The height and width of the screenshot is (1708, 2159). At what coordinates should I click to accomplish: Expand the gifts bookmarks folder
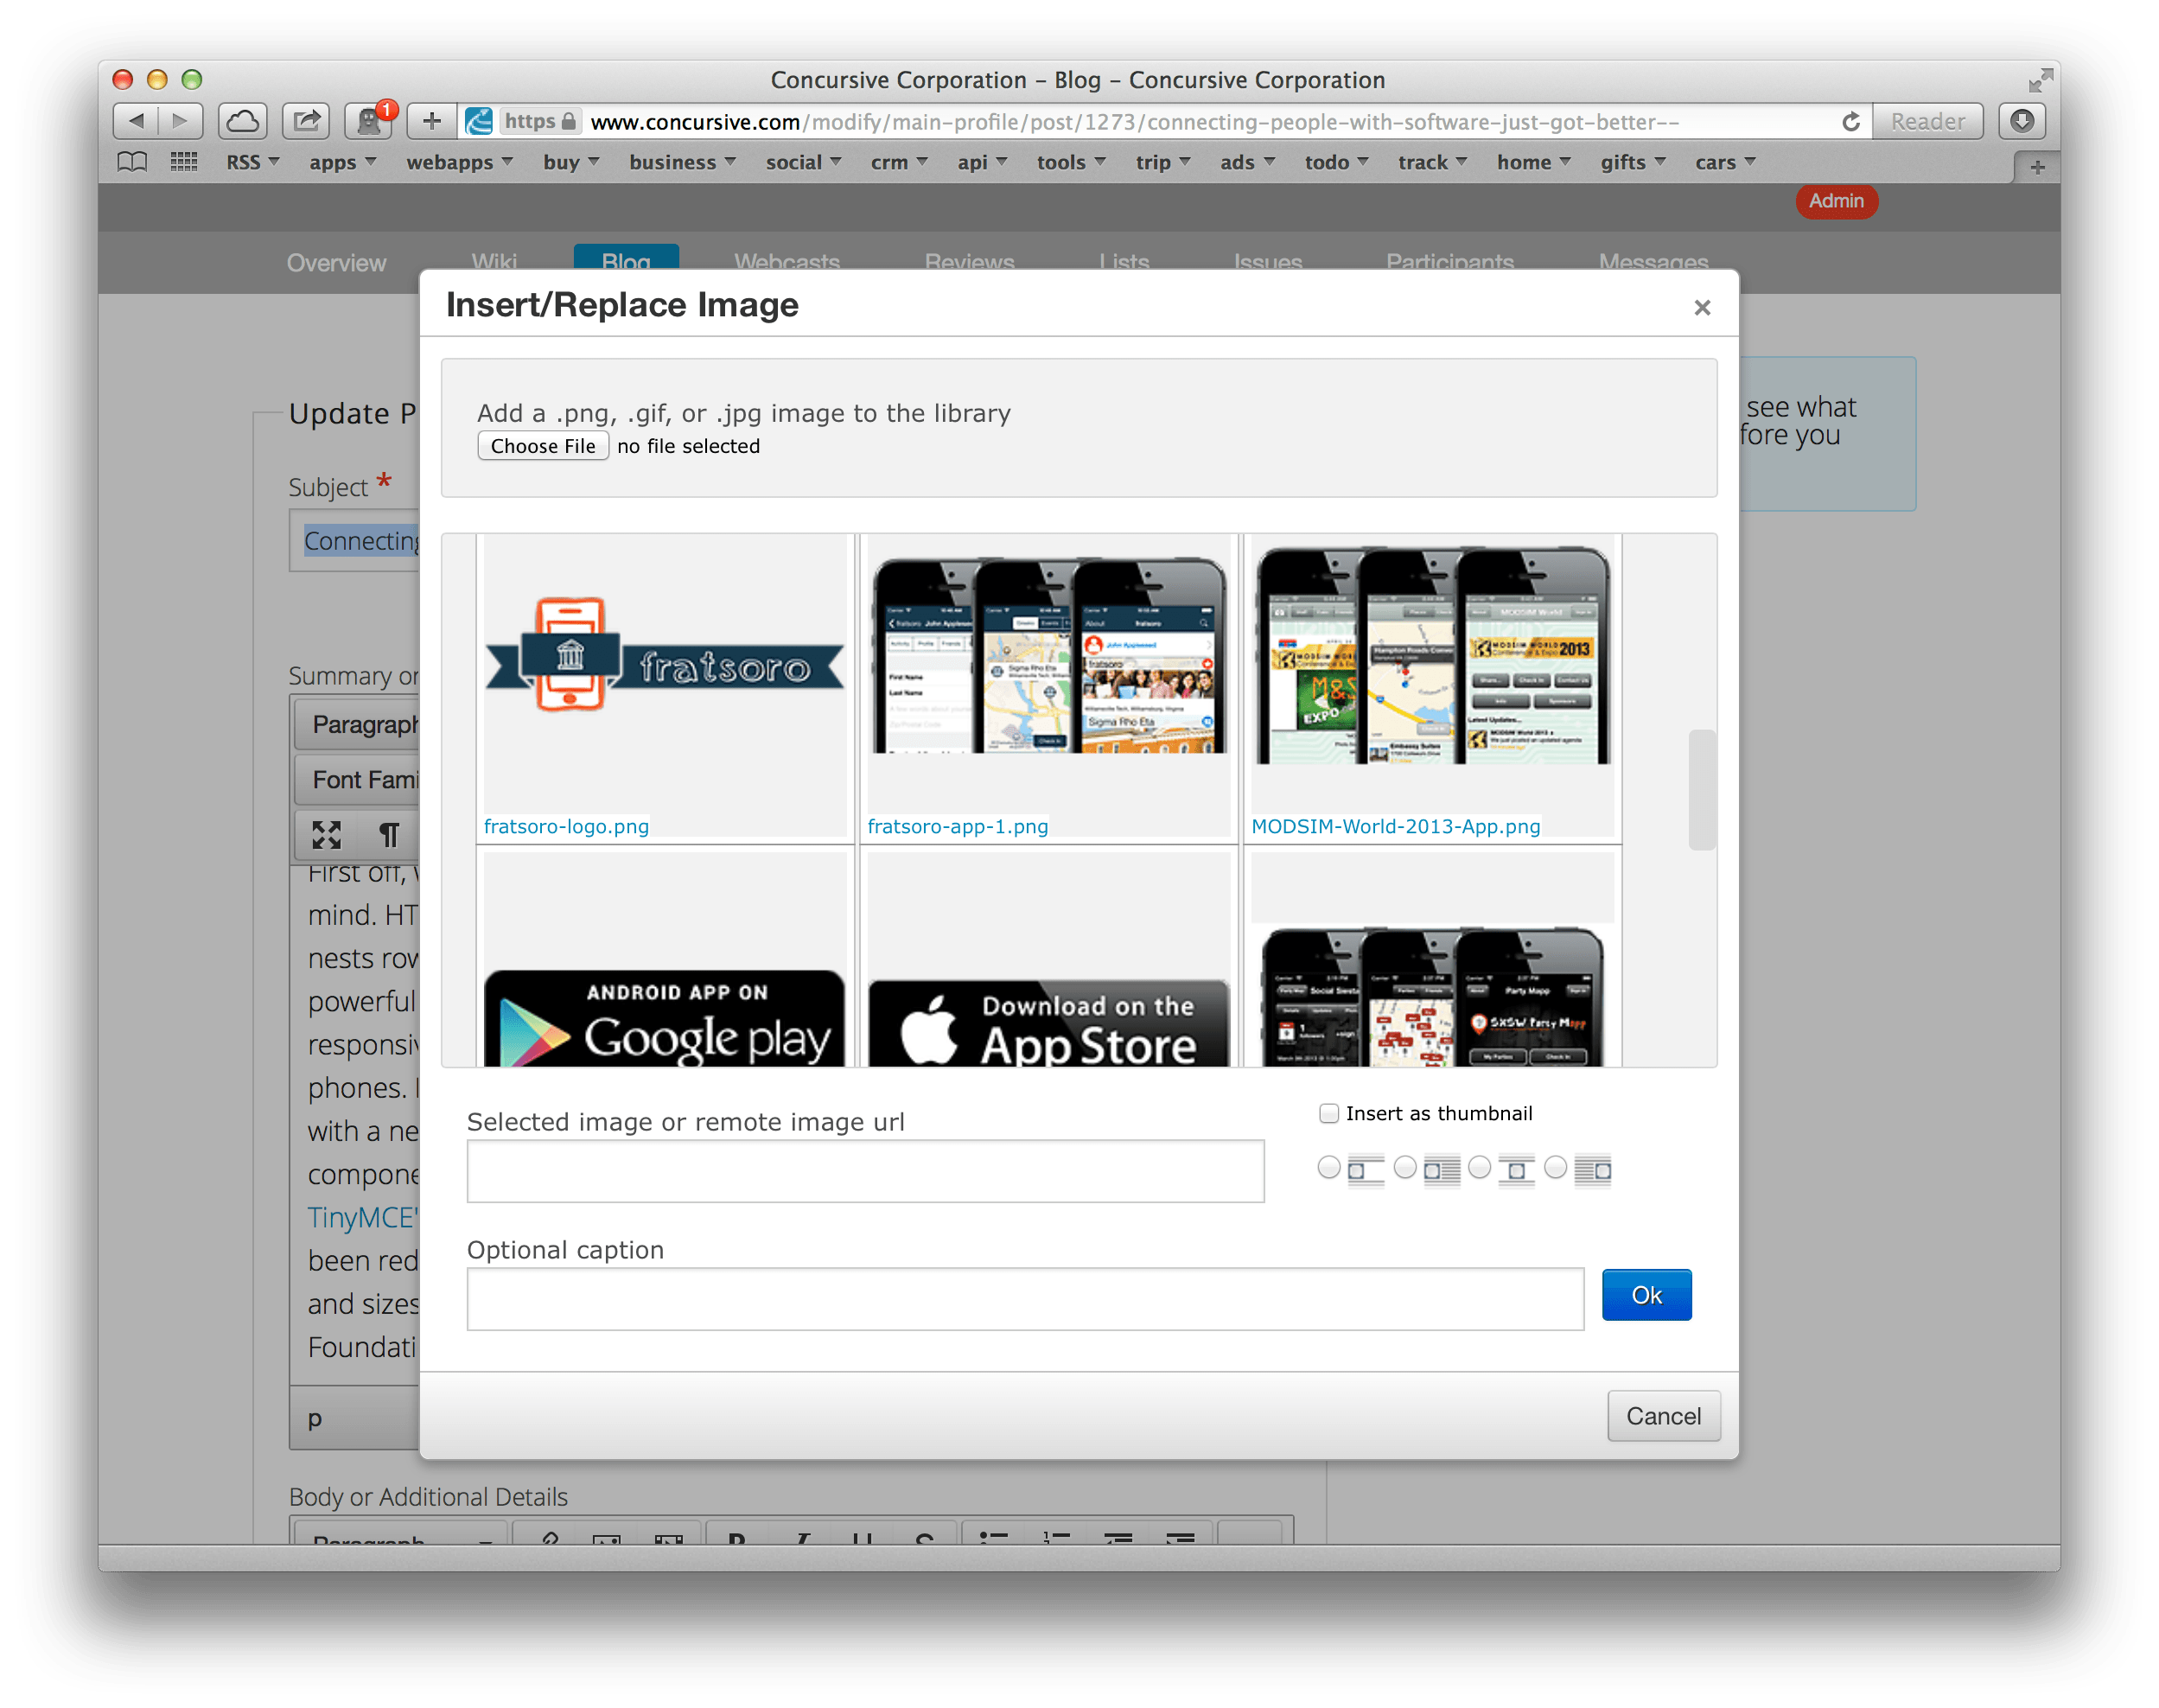1632,162
